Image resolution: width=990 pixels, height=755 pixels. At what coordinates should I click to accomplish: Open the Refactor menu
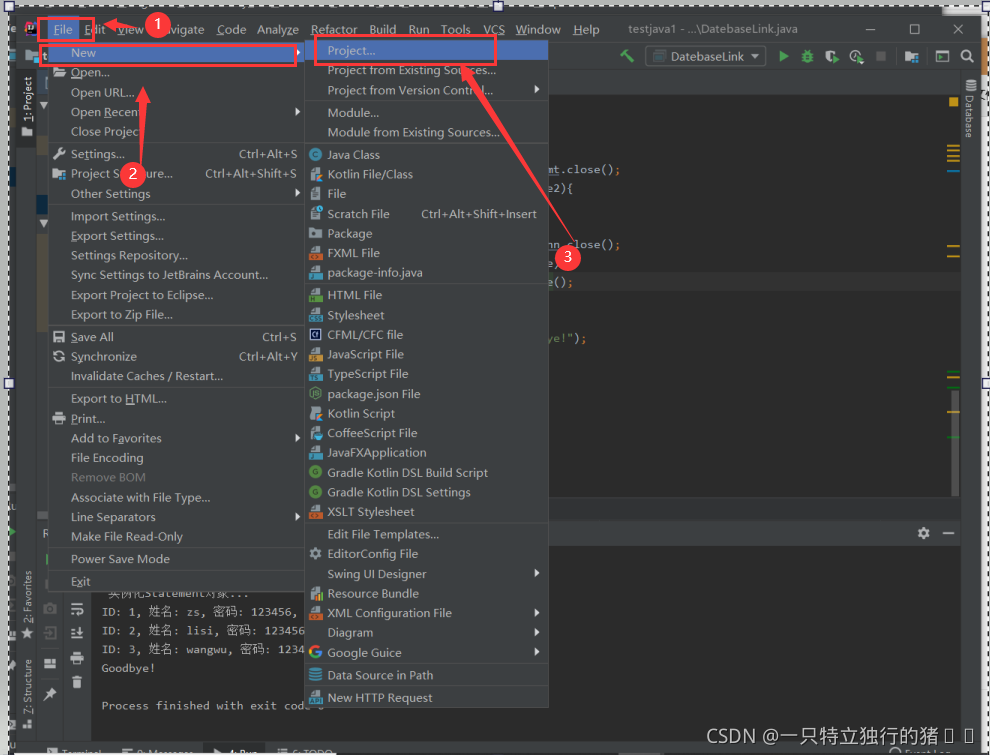tap(334, 30)
